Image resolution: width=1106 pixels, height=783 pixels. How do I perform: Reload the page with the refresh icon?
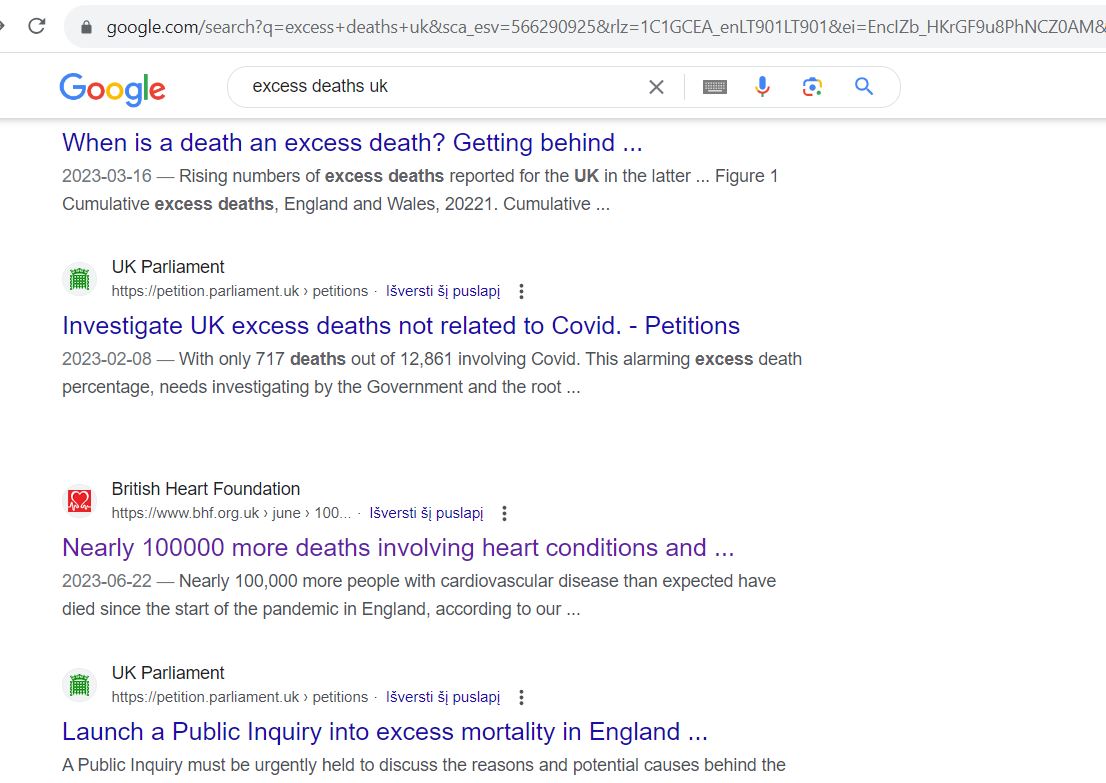coord(37,26)
